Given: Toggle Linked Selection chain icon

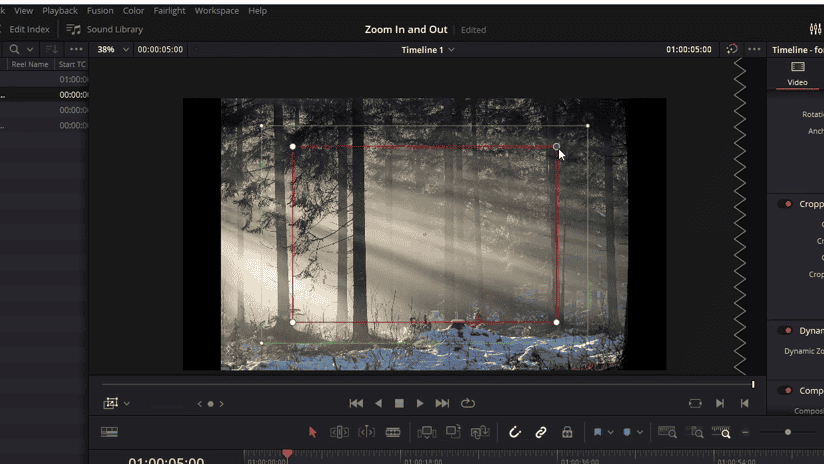Looking at the screenshot, I should (541, 432).
